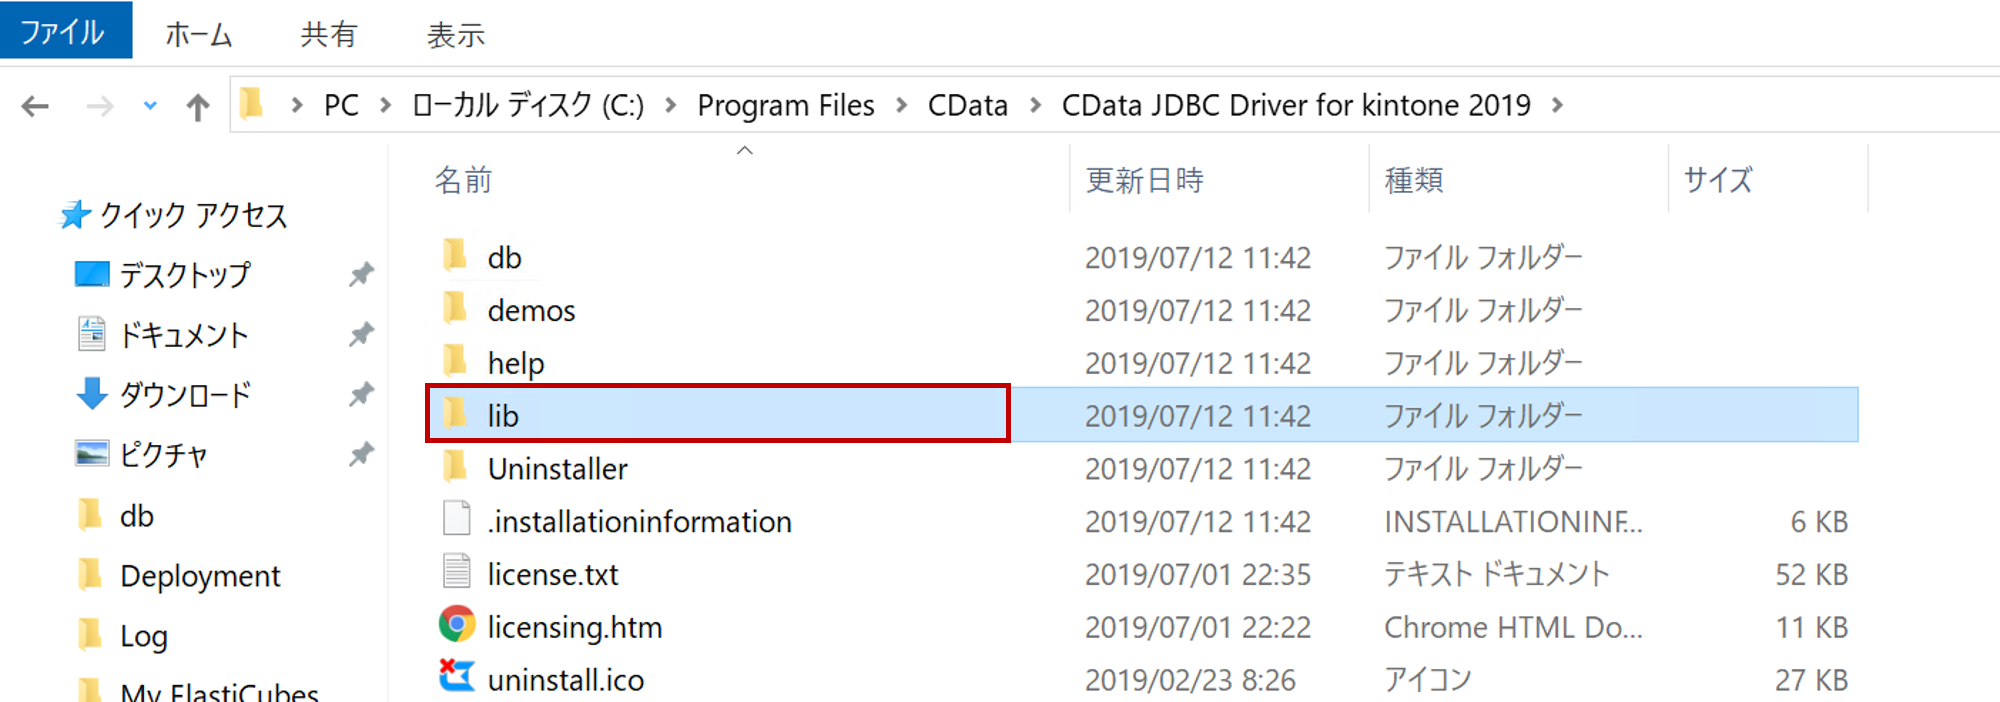Navigate to Program Files breadcrumb

point(786,105)
